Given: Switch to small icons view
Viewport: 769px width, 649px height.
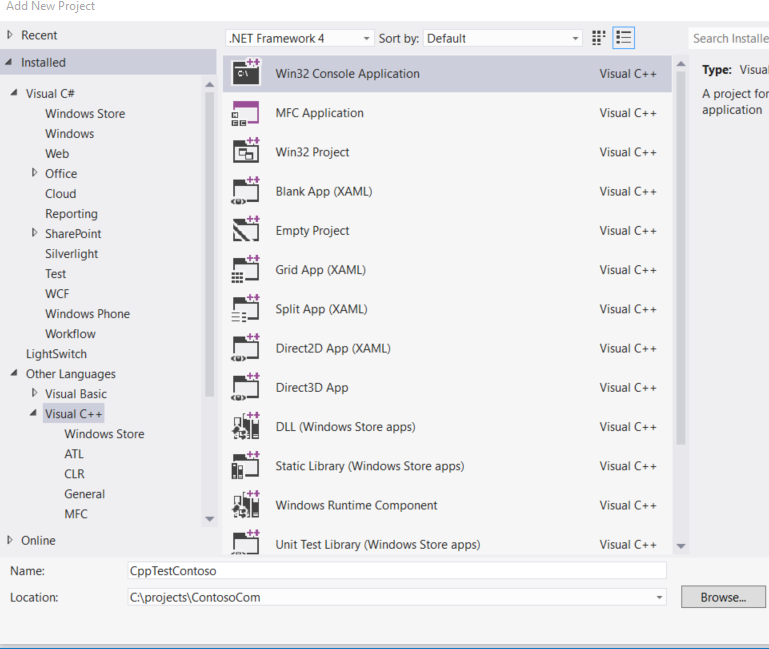Looking at the screenshot, I should [x=599, y=38].
